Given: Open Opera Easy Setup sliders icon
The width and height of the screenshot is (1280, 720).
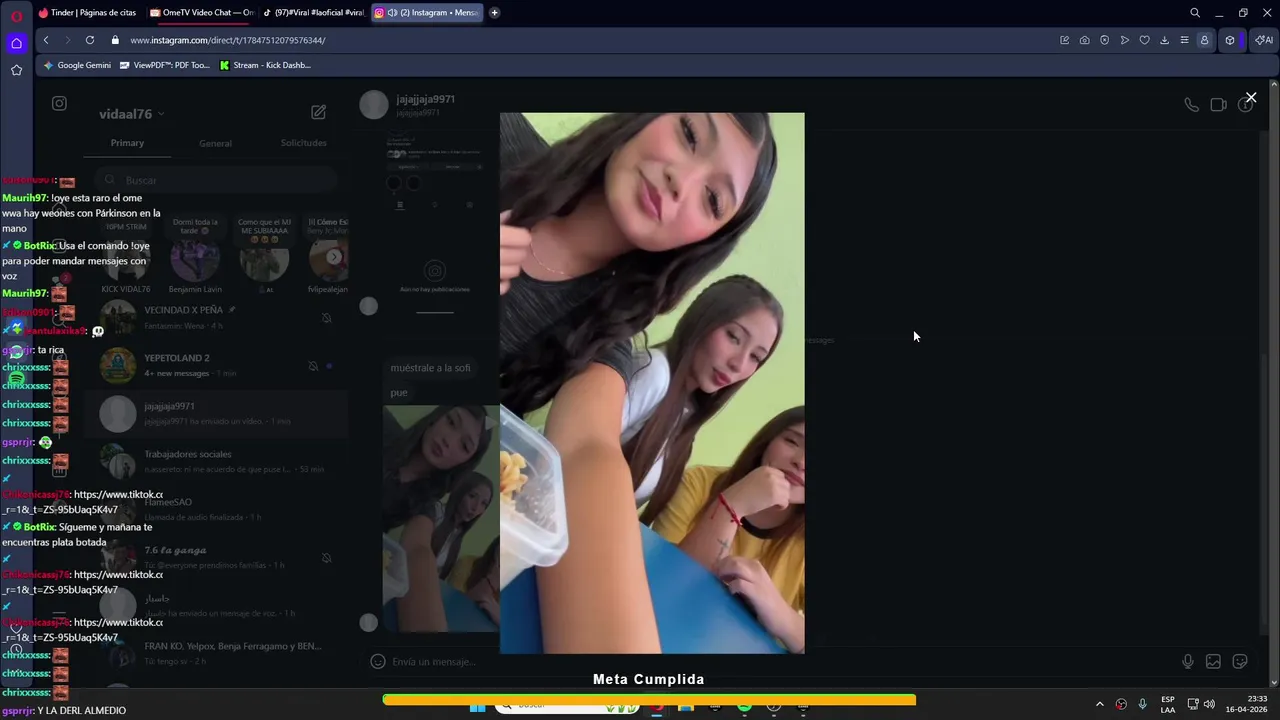Looking at the screenshot, I should pos(1184,40).
